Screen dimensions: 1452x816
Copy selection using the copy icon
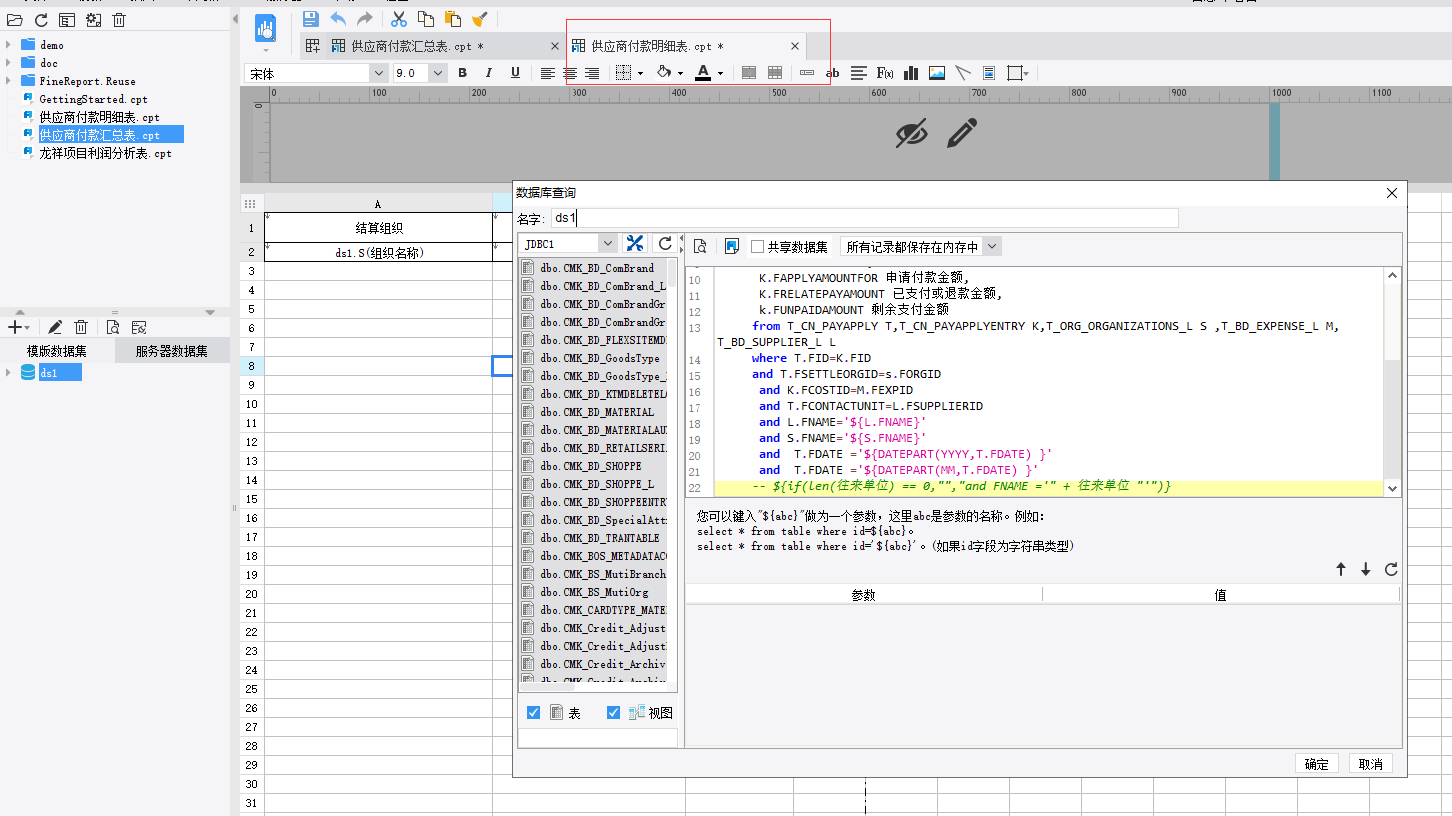[426, 19]
